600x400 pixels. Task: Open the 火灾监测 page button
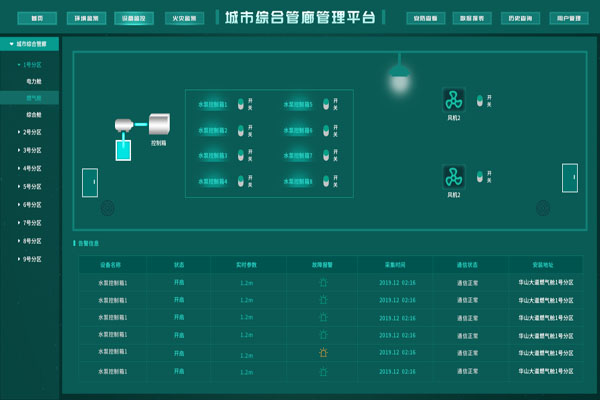coord(183,18)
